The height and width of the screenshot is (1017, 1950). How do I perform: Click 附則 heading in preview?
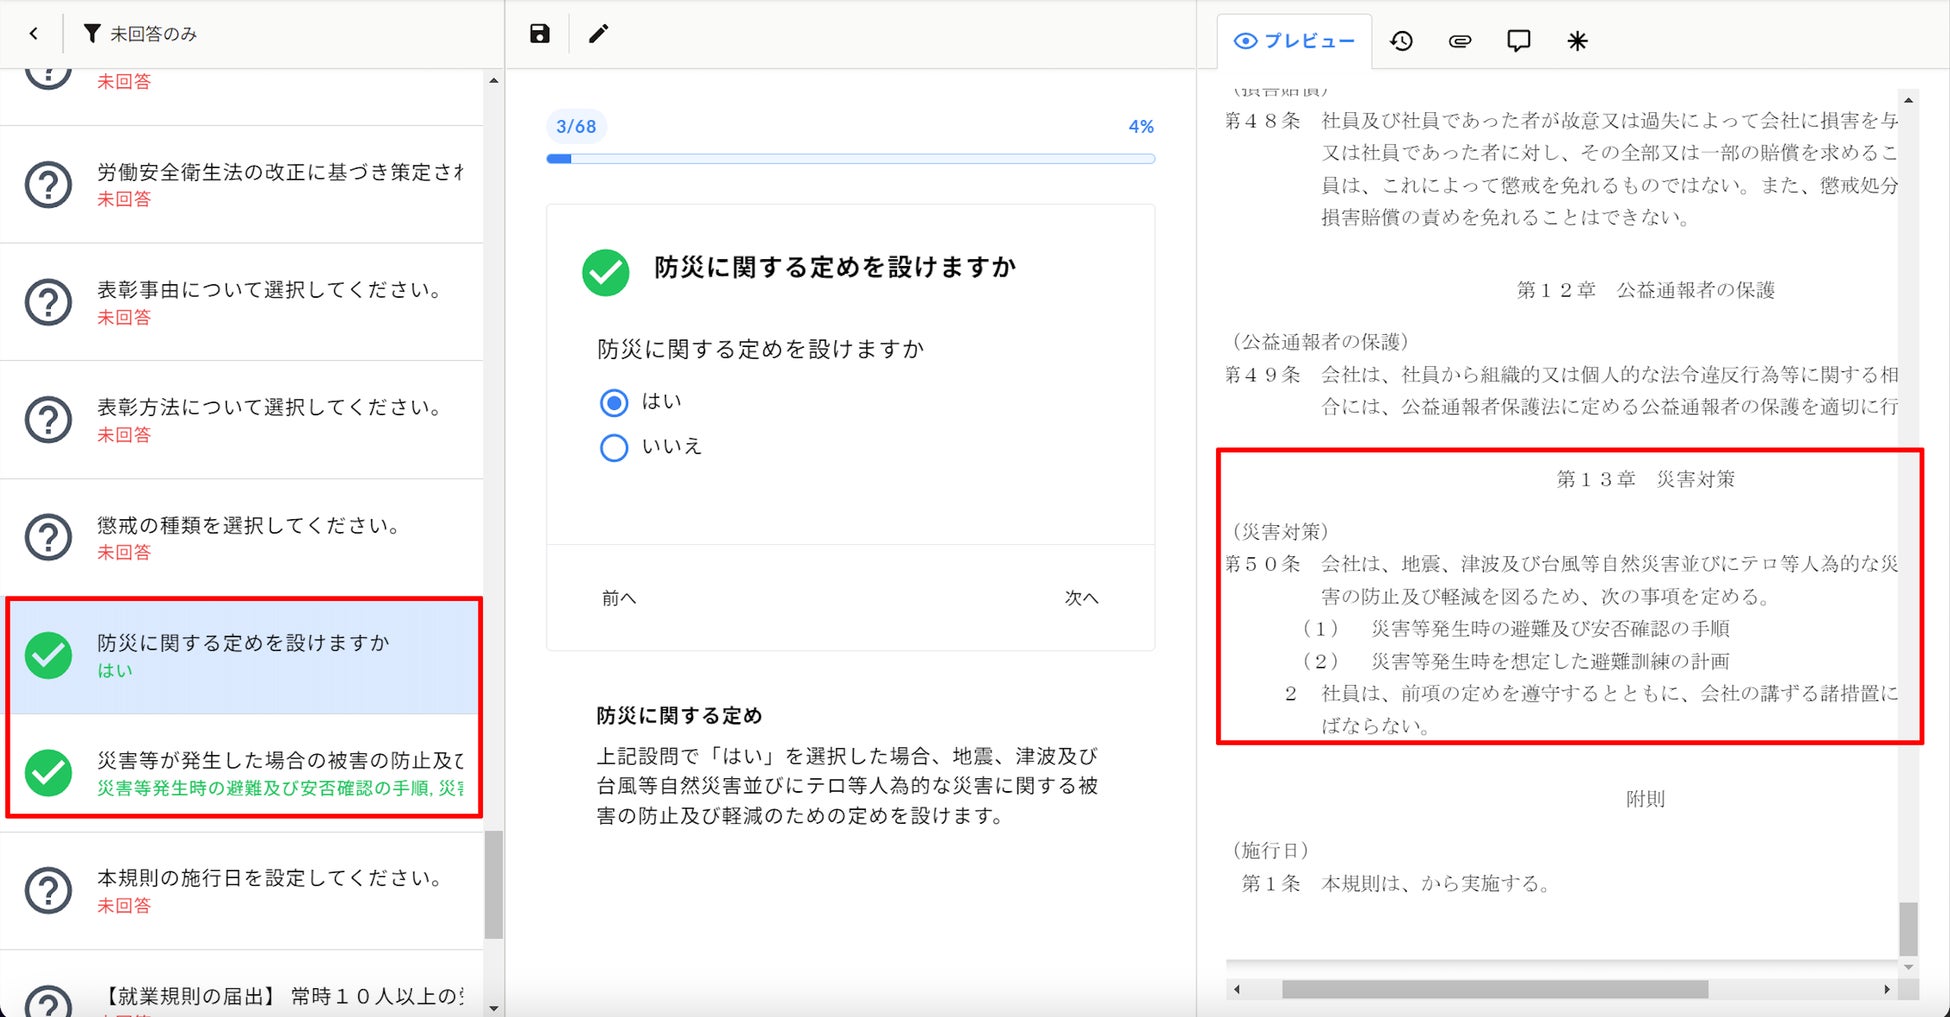(1646, 799)
